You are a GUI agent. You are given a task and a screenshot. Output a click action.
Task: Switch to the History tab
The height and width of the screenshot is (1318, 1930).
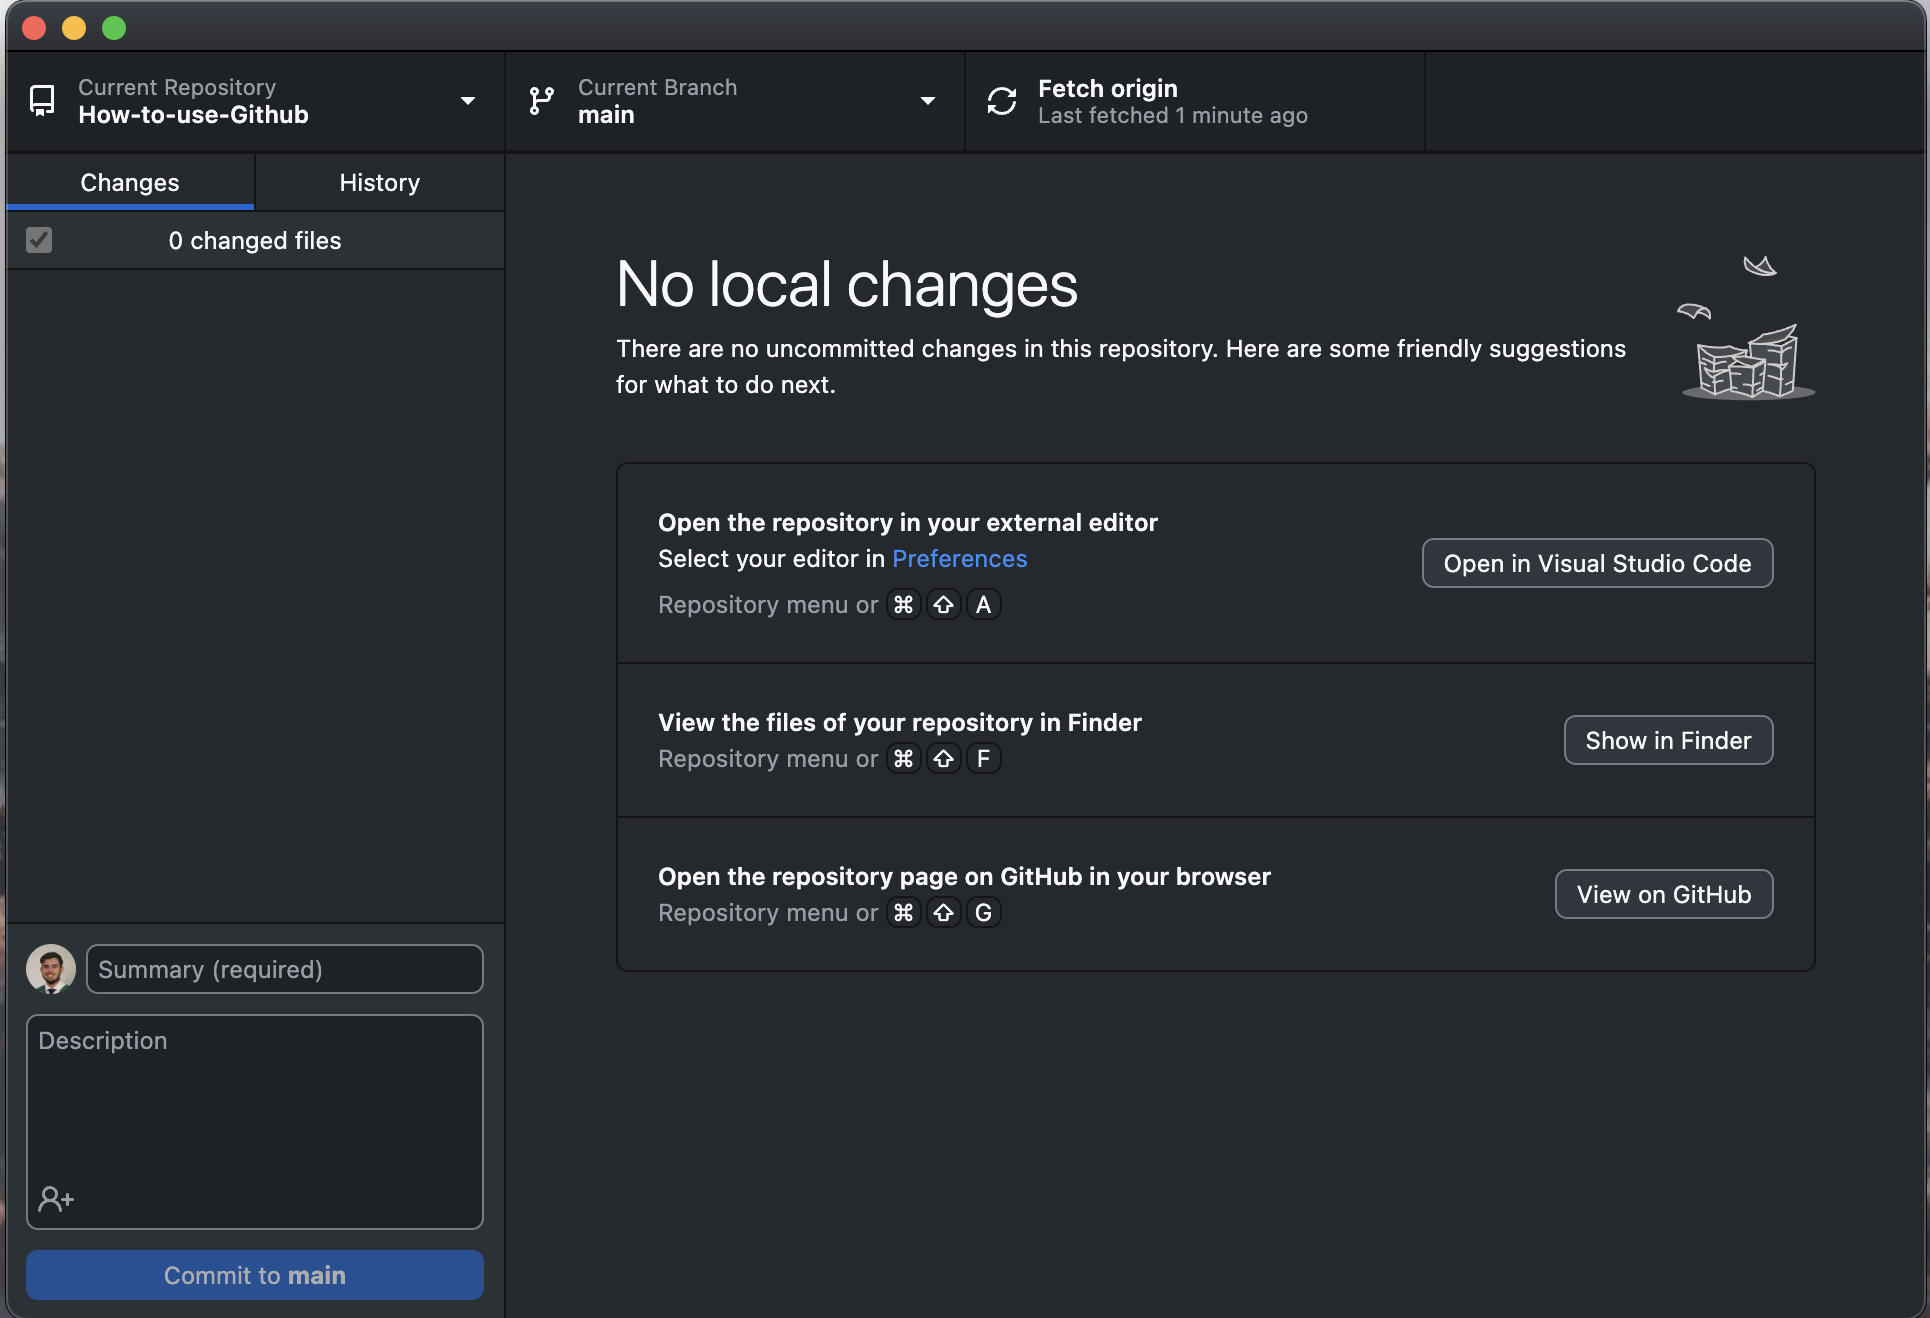(x=378, y=182)
